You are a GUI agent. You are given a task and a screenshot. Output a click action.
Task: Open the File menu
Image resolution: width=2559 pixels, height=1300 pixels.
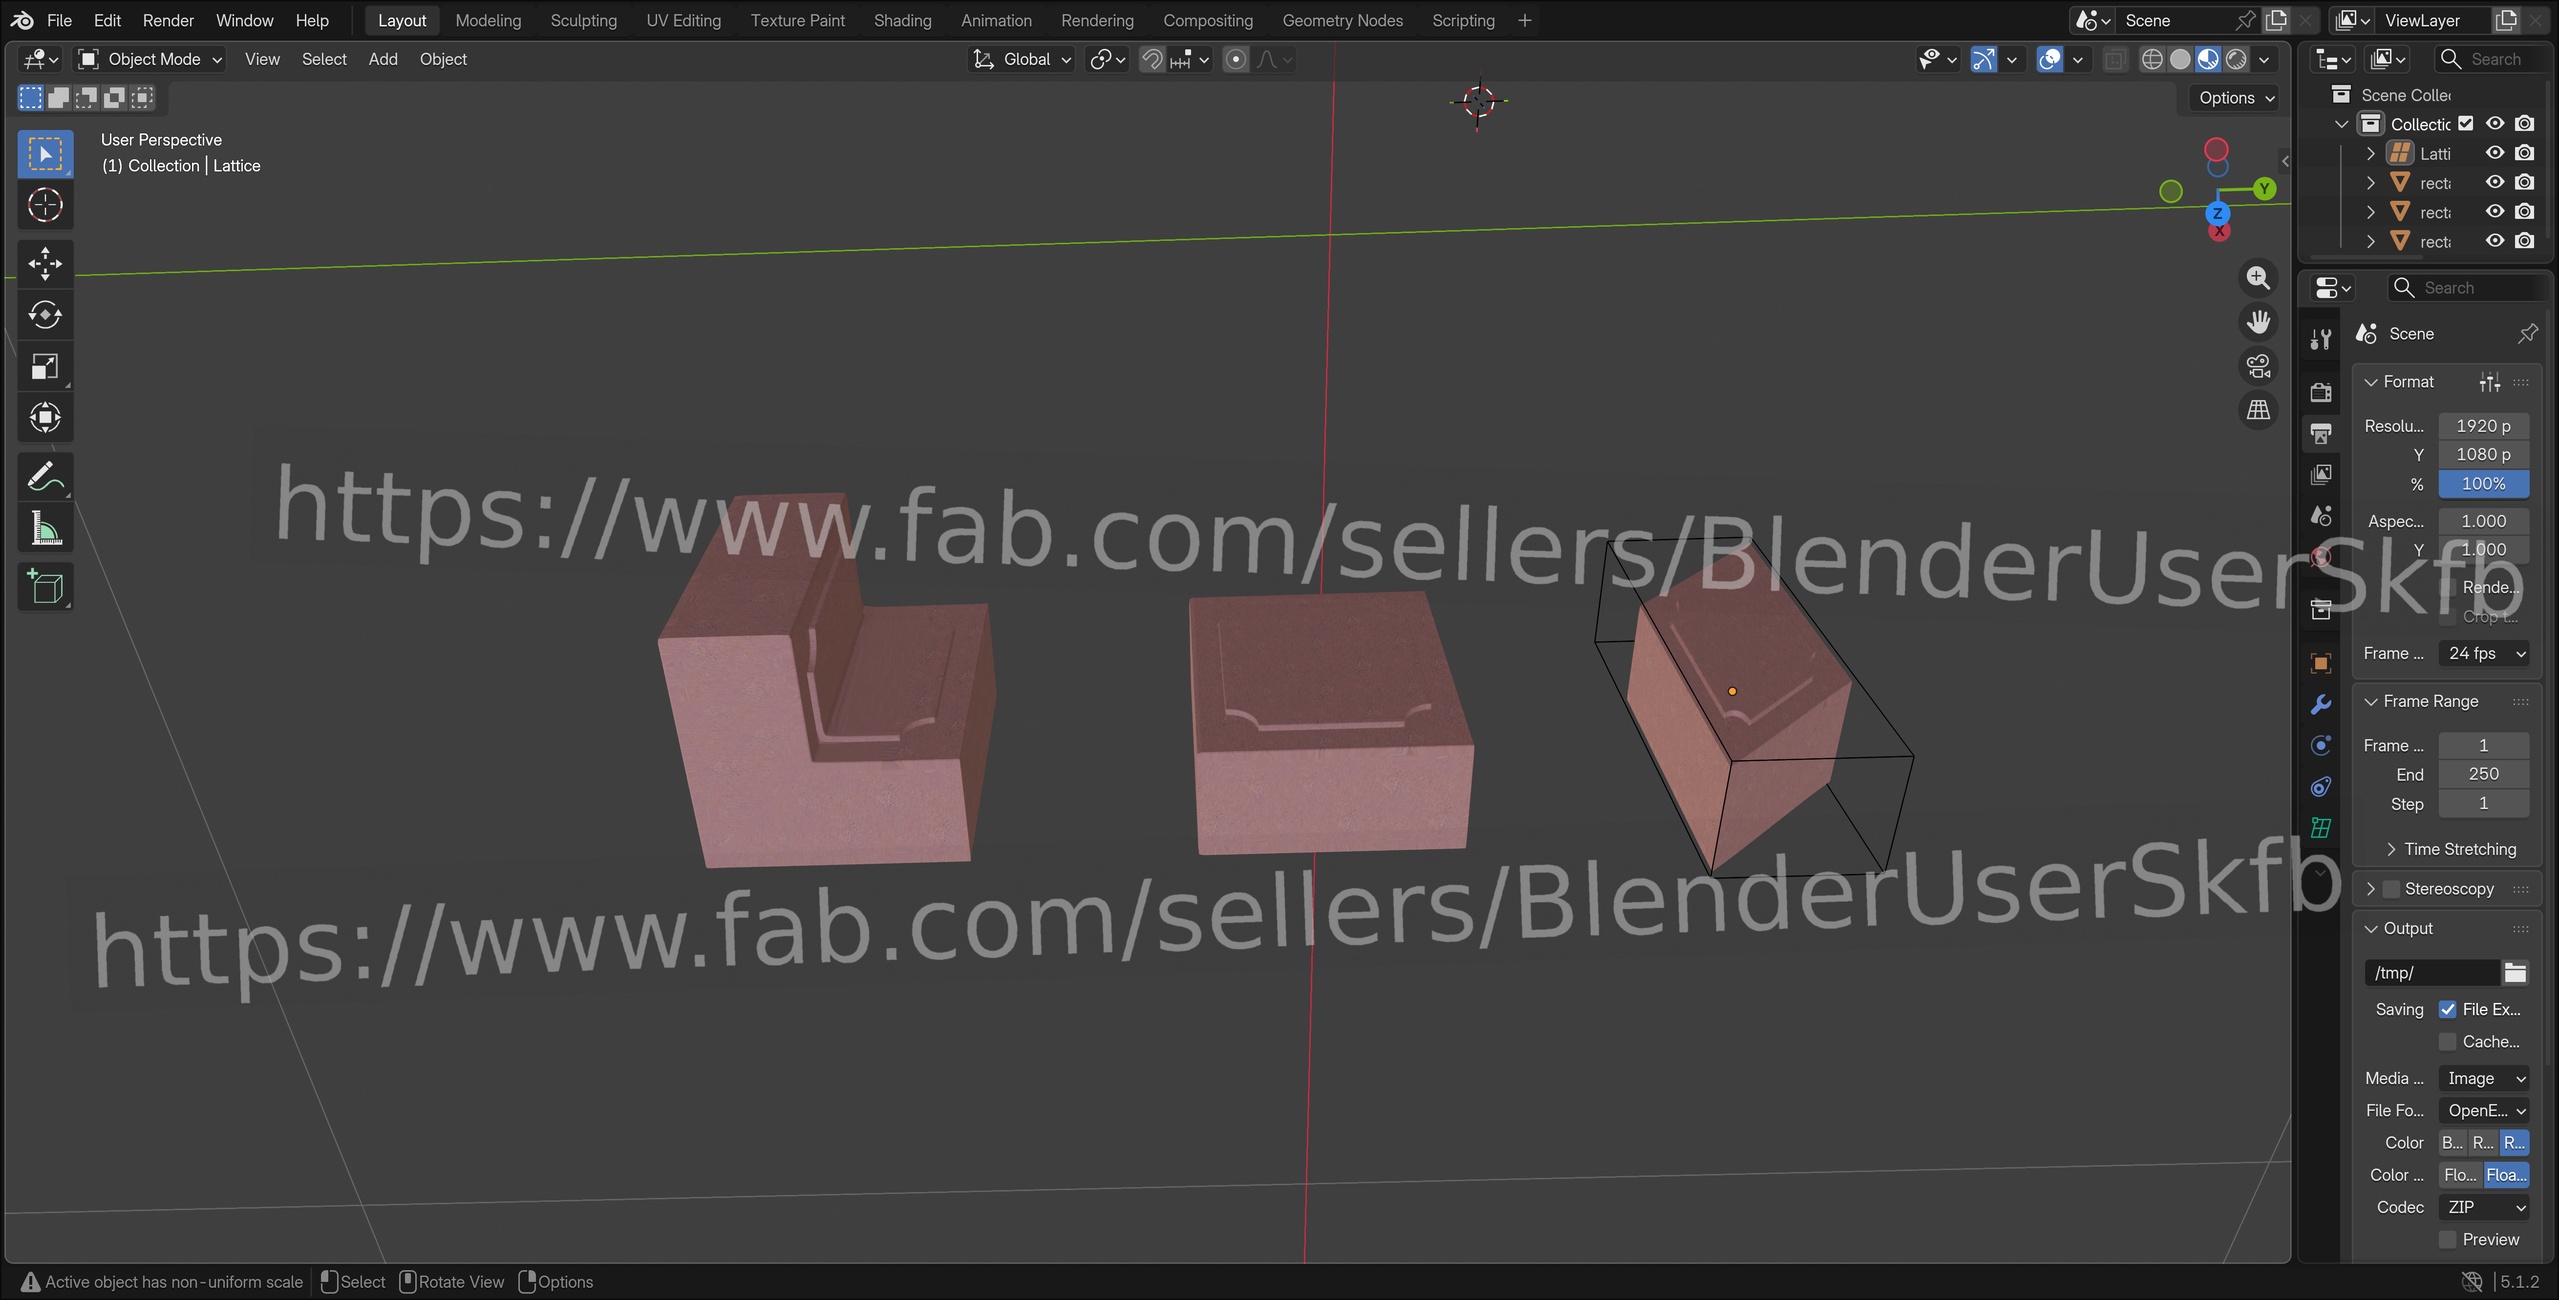(x=59, y=20)
